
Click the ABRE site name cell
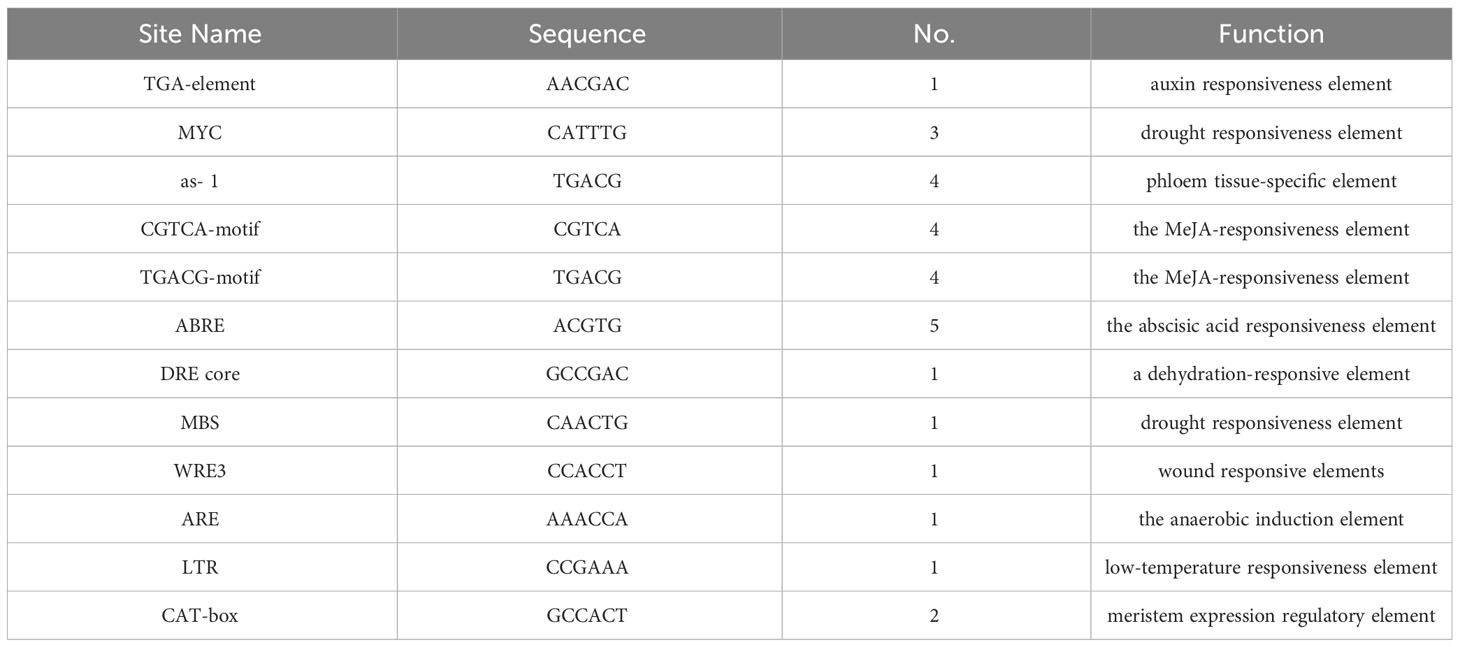[x=200, y=326]
